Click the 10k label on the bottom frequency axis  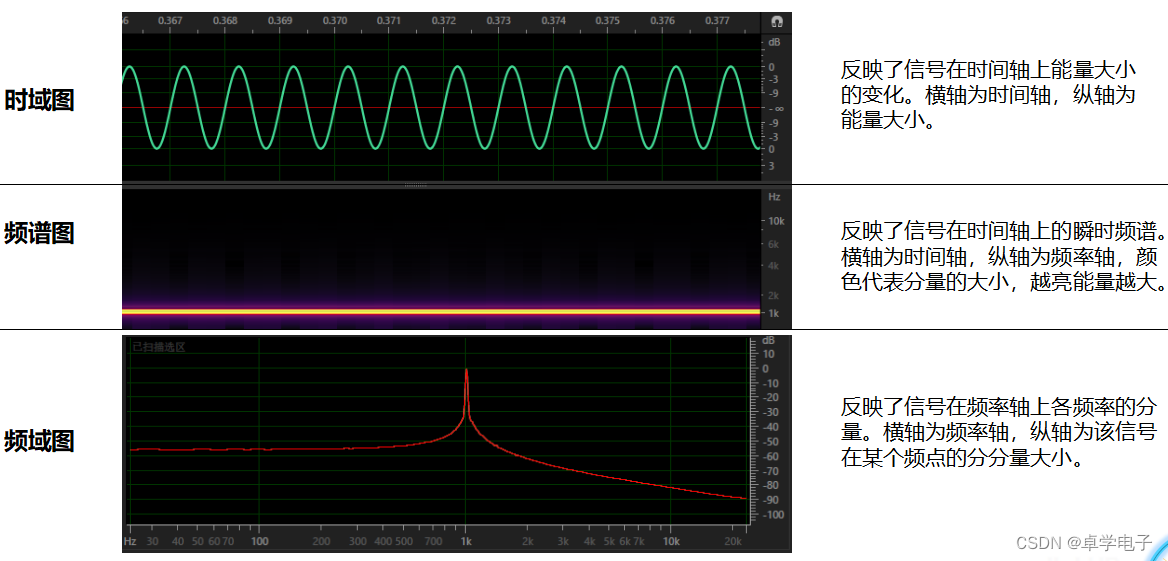coord(672,541)
